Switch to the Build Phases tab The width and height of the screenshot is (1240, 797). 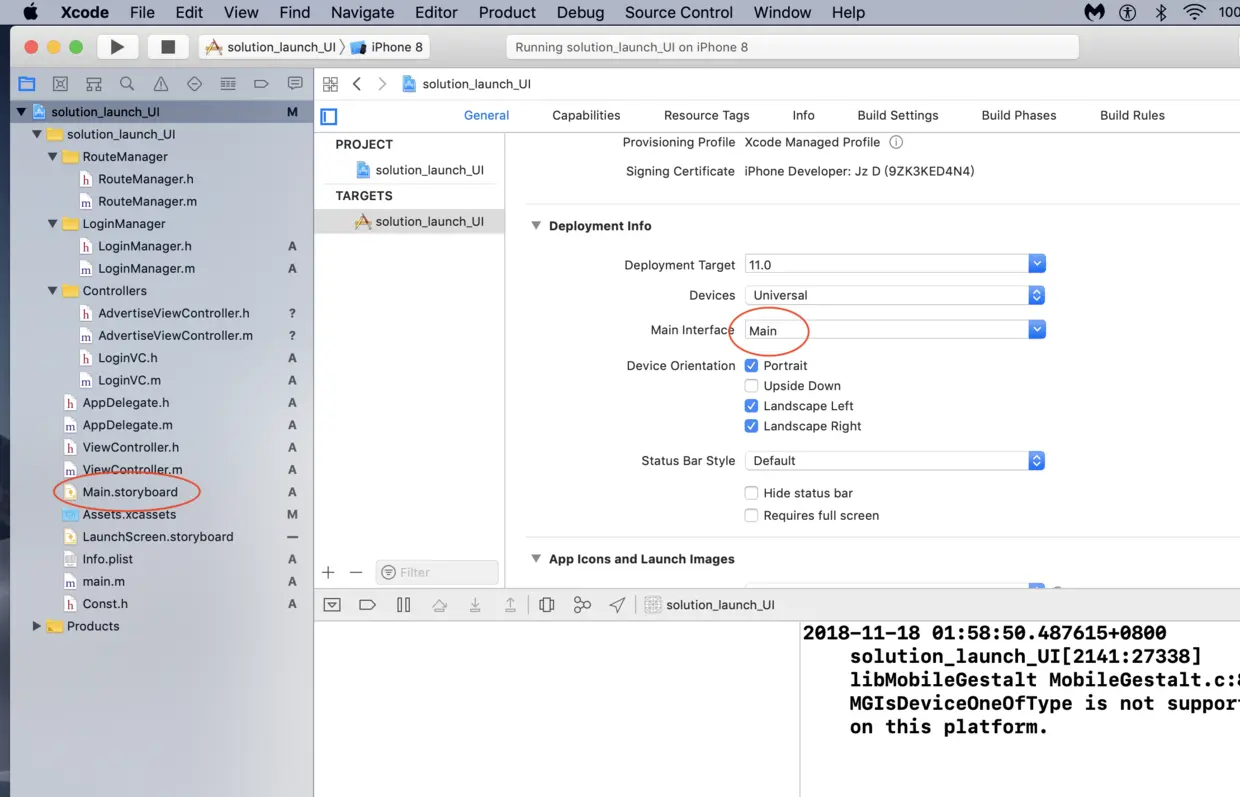click(1019, 116)
